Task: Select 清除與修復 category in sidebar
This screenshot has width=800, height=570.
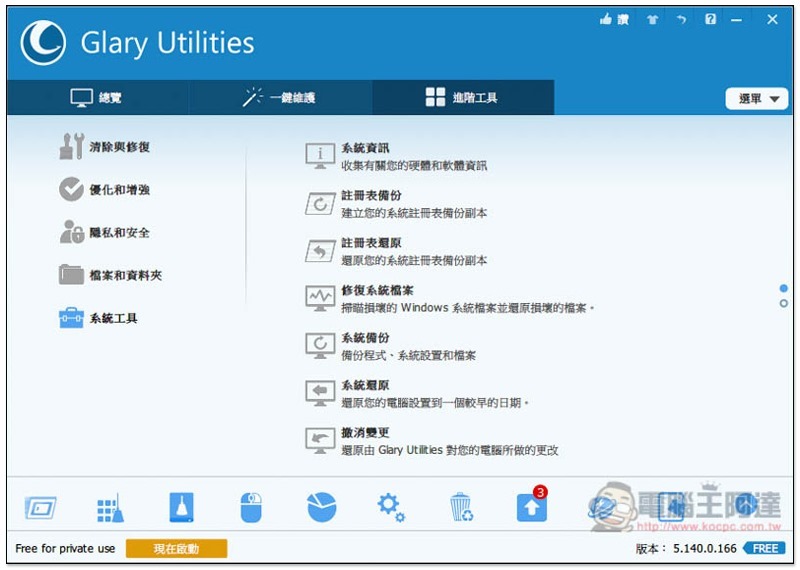Action: [105, 147]
